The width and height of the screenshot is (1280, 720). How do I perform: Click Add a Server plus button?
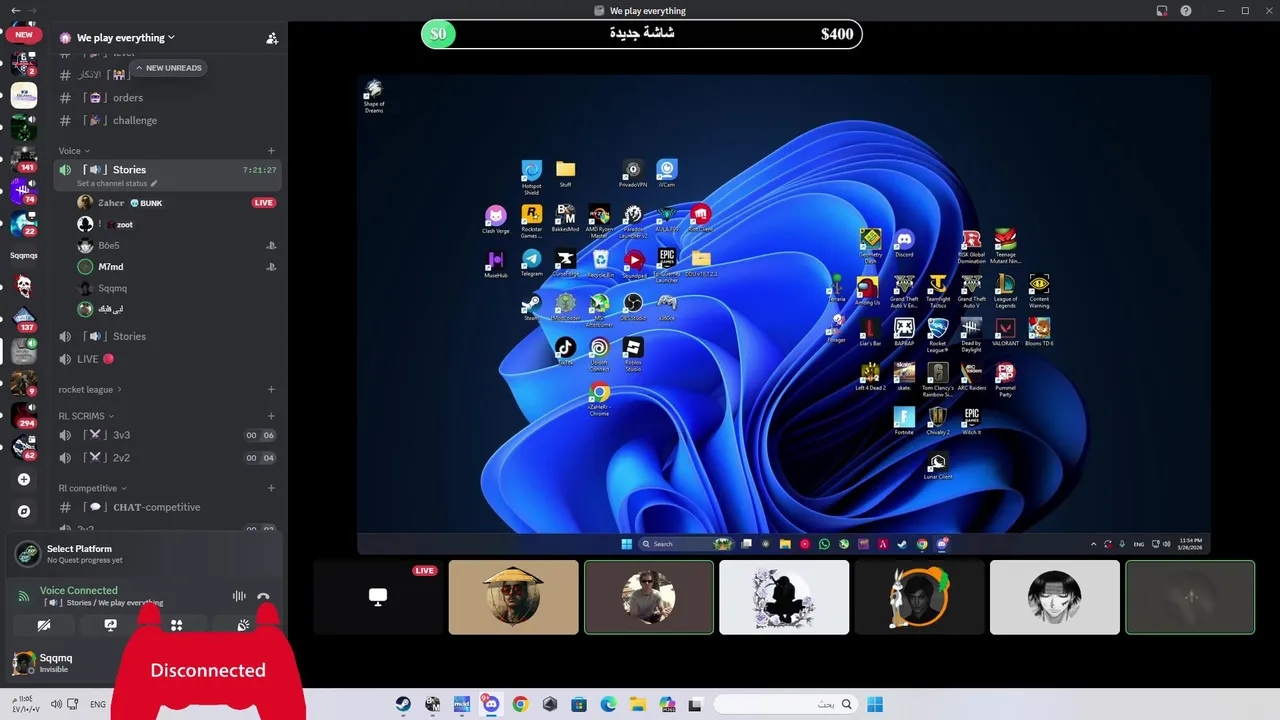pos(24,480)
